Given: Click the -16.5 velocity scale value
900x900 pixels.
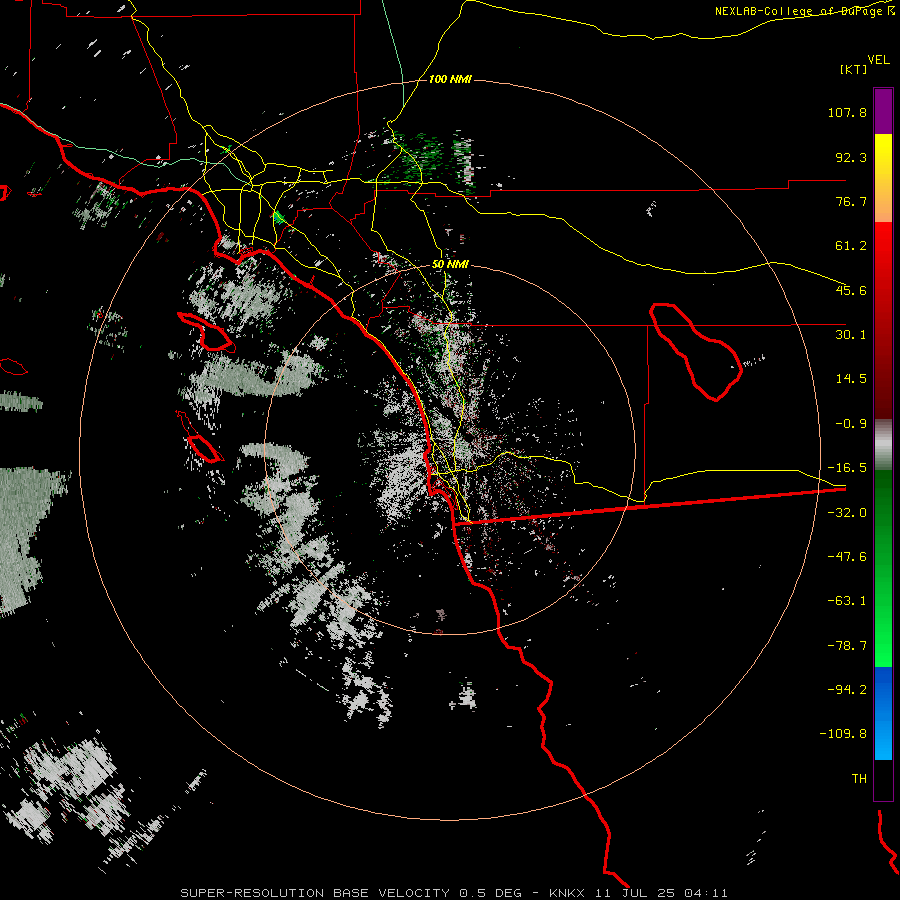Looking at the screenshot, I should pos(847,468).
